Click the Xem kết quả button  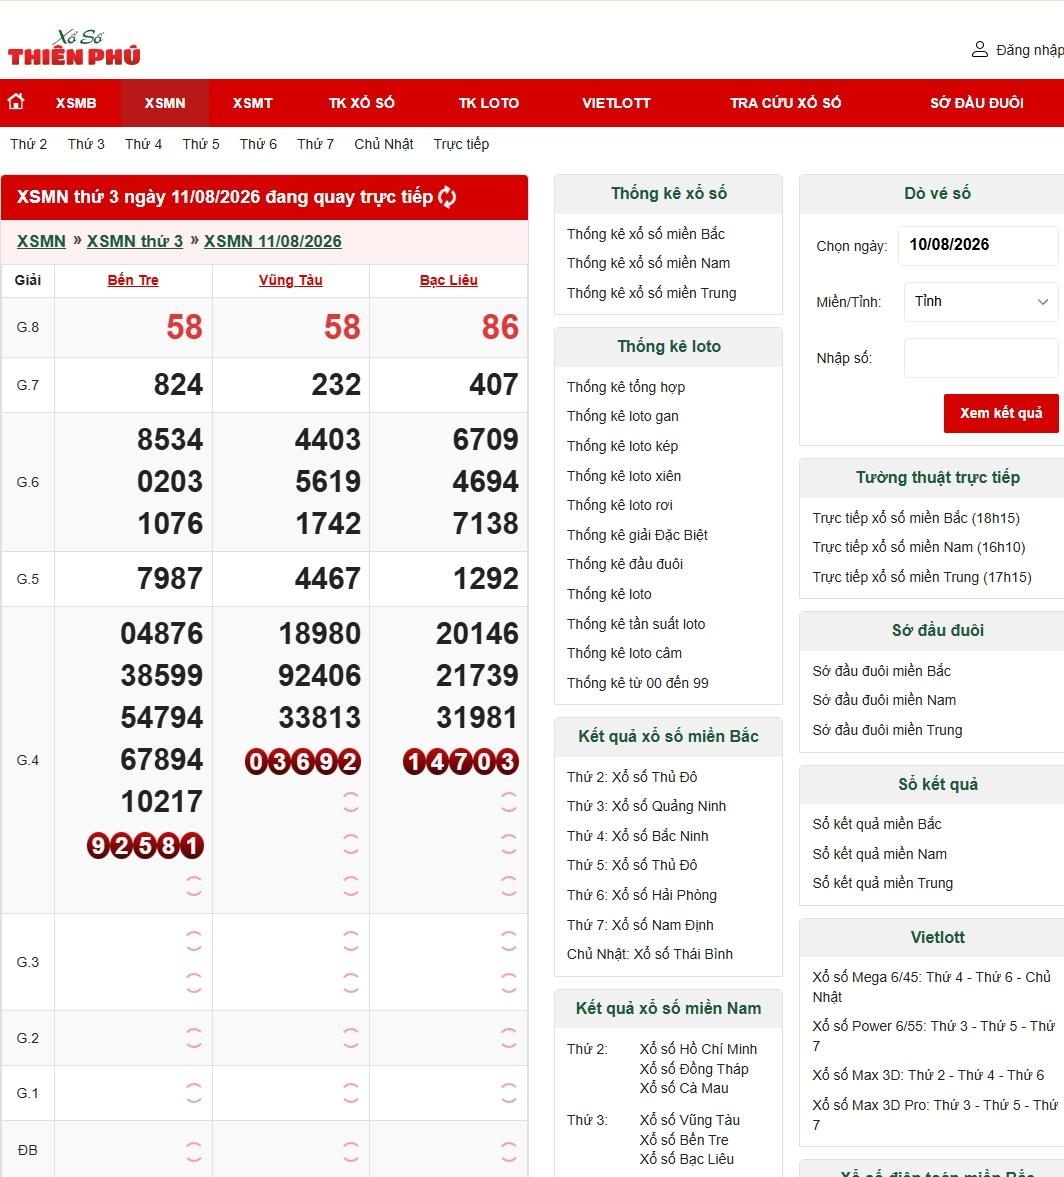pos(1001,413)
